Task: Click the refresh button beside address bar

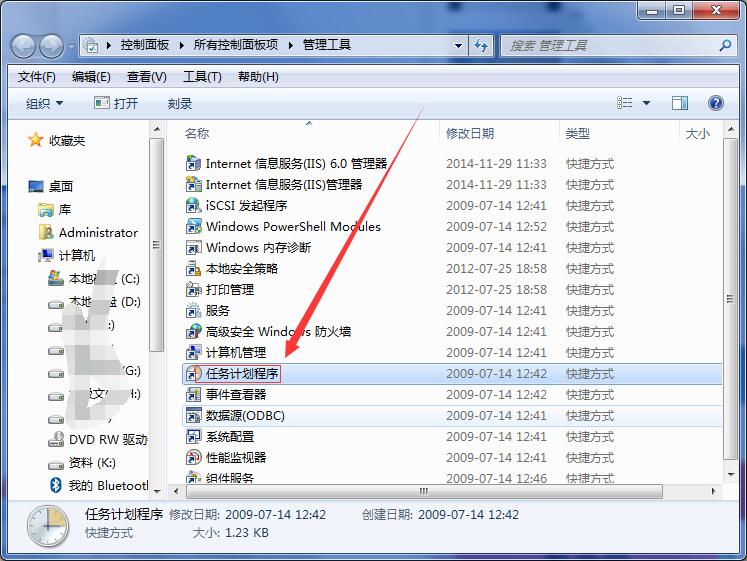Action: [x=481, y=46]
